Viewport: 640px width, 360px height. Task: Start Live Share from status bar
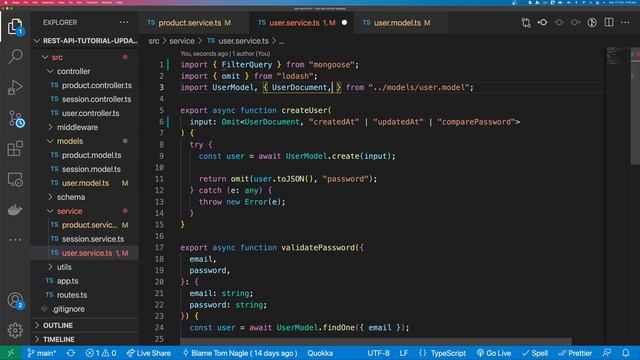(x=149, y=353)
